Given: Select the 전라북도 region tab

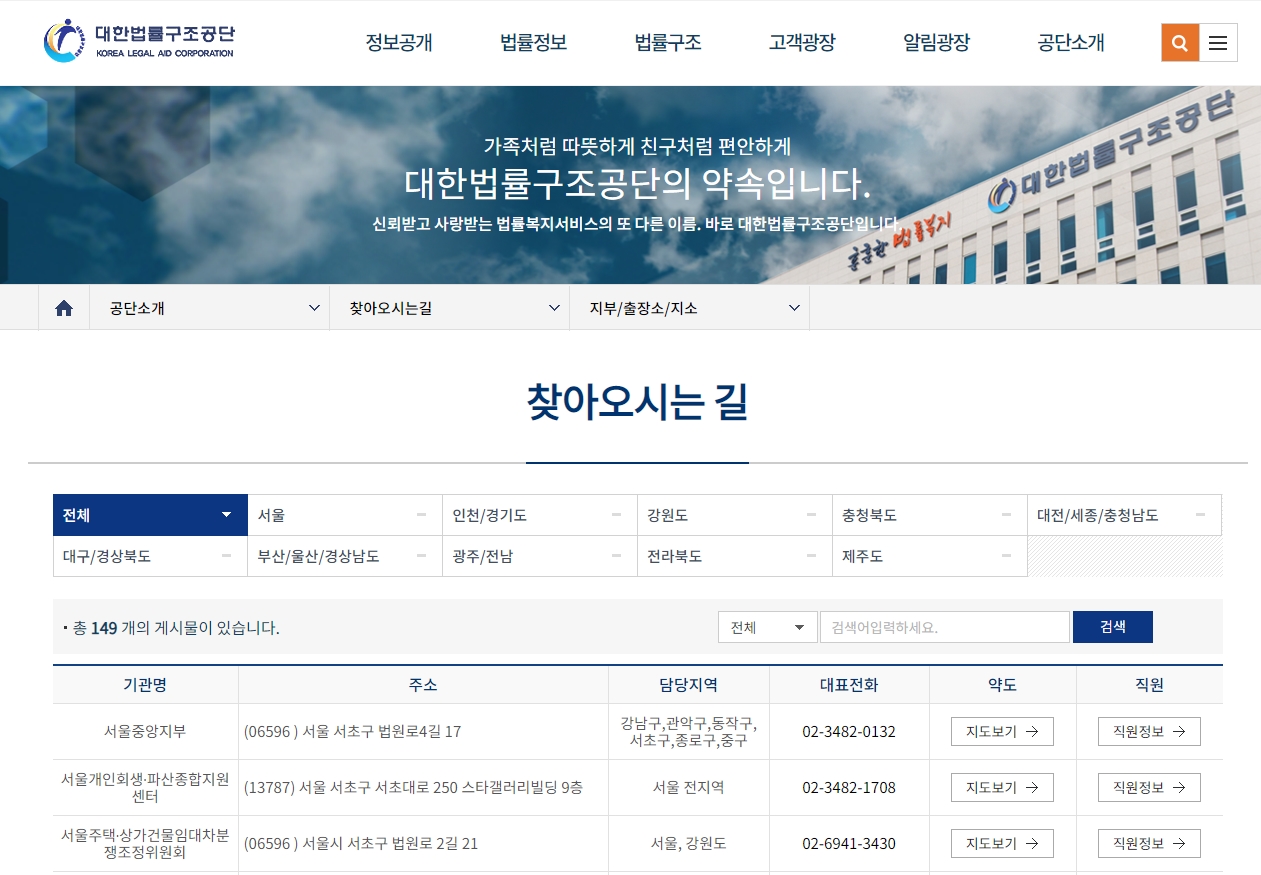Looking at the screenshot, I should (735, 556).
